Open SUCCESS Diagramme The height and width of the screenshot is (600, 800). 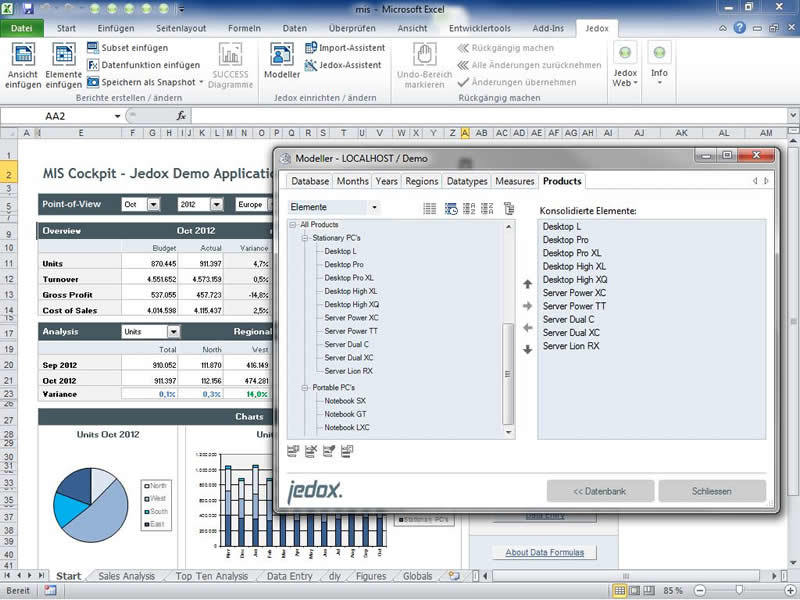pos(230,65)
